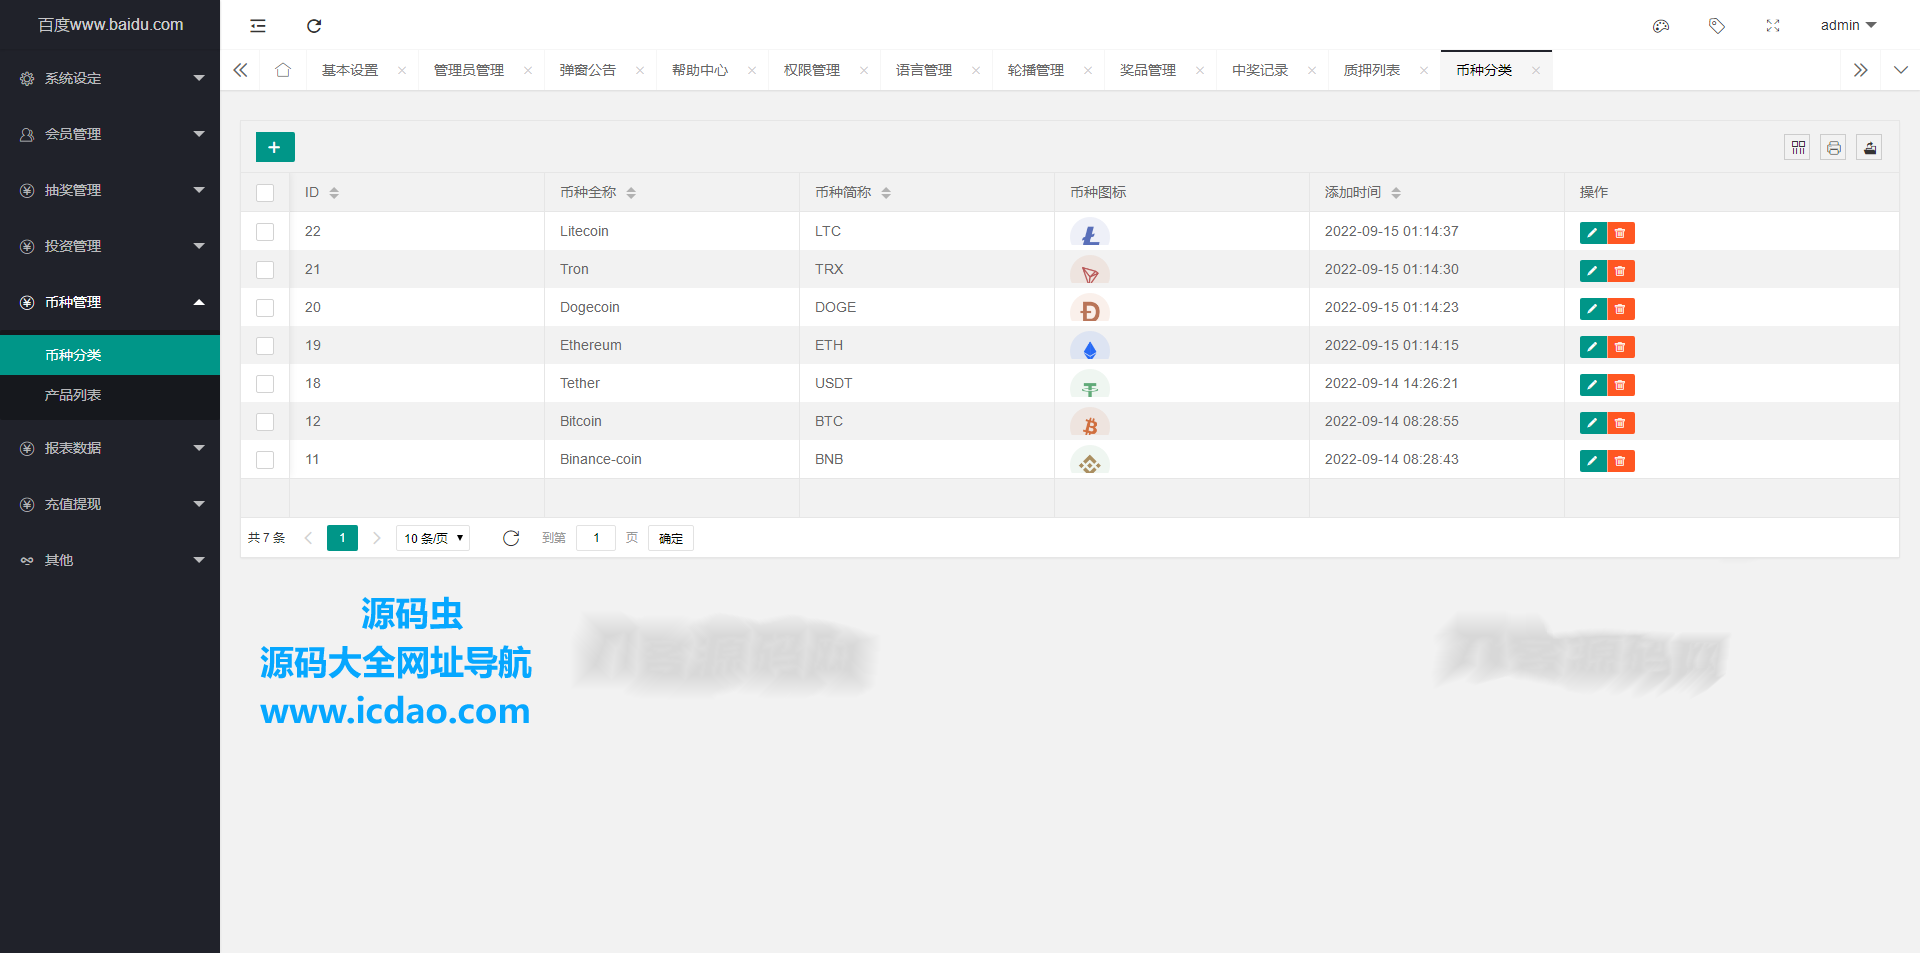Go to next page arrow
1920x953 pixels.
(x=377, y=538)
